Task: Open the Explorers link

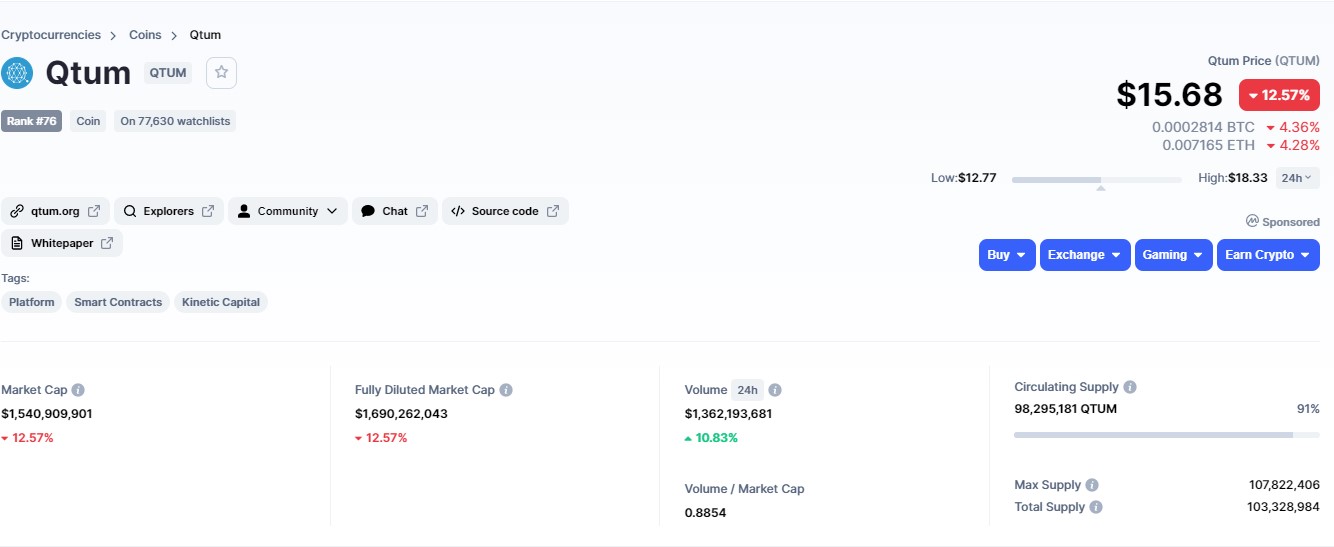Action: coord(168,211)
